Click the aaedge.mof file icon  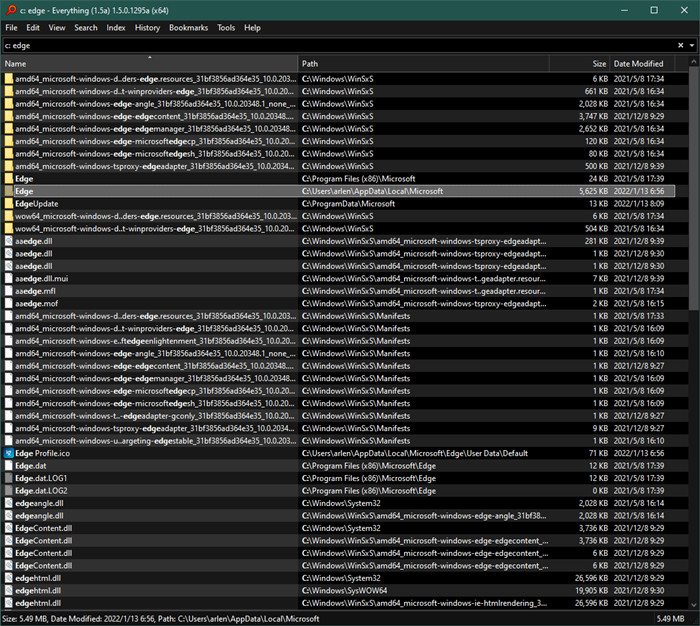[9, 304]
